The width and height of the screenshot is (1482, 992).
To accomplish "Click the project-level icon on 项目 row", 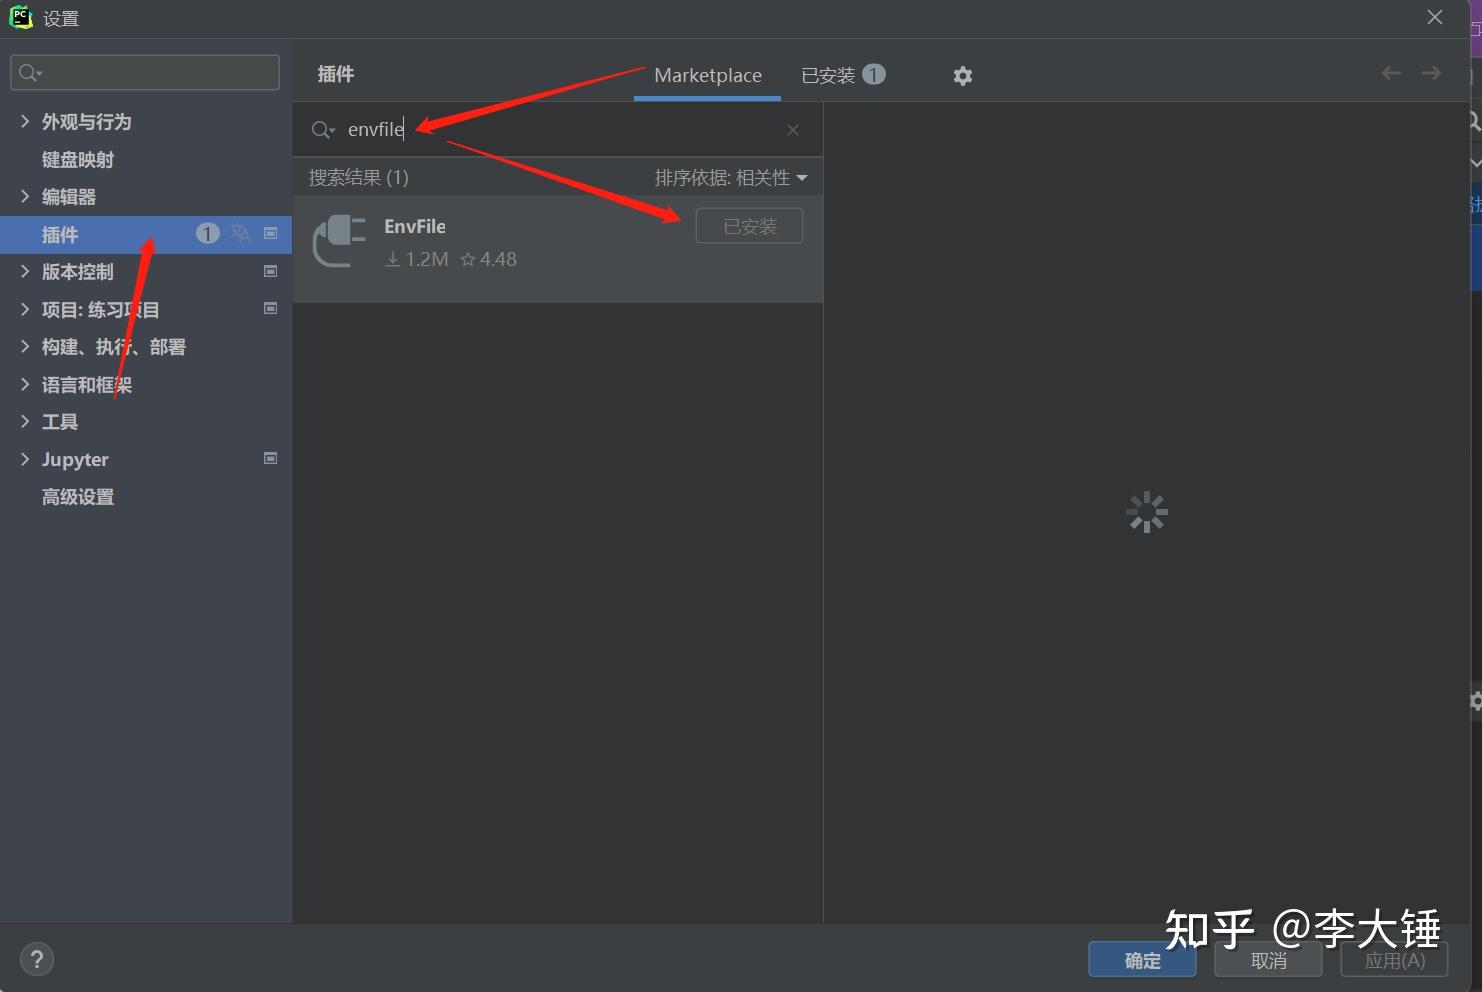I will pyautogui.click(x=270, y=308).
